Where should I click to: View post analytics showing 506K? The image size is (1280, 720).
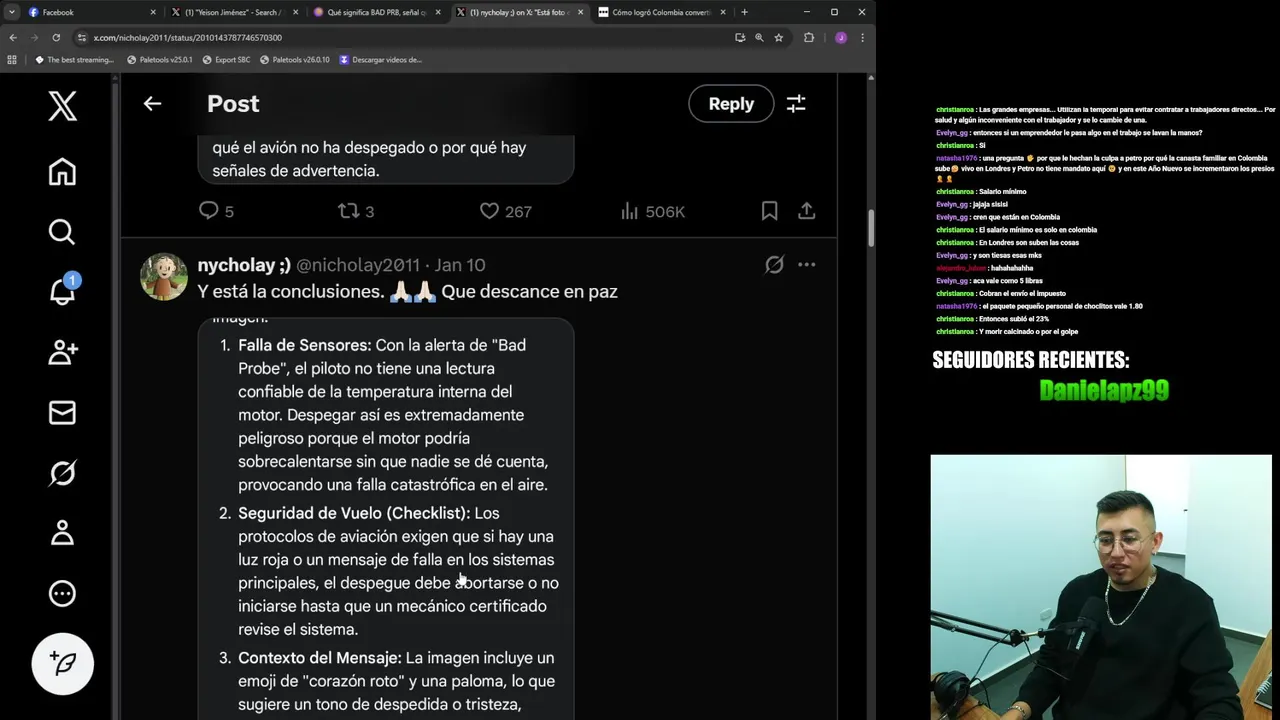point(652,211)
